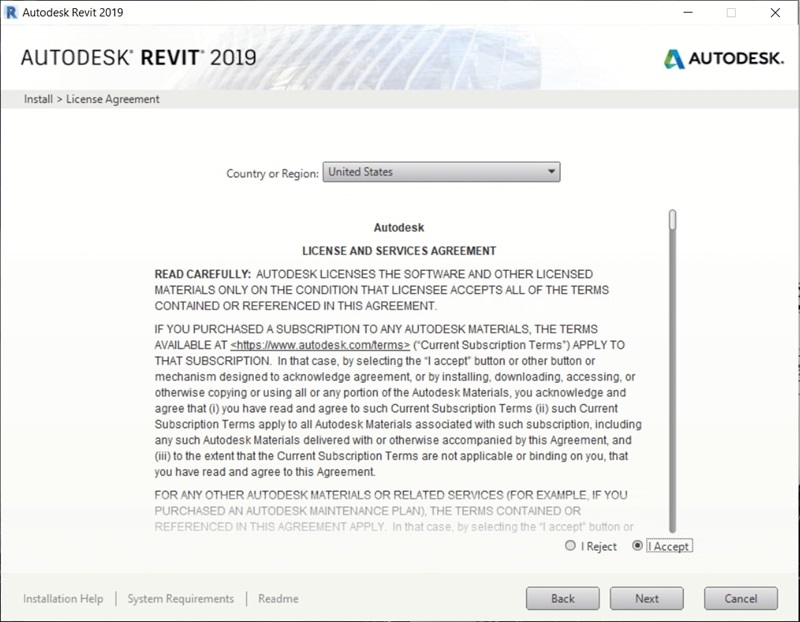
Task: Click the AUTODESK REVIT 2019 banner title
Action: tap(138, 57)
